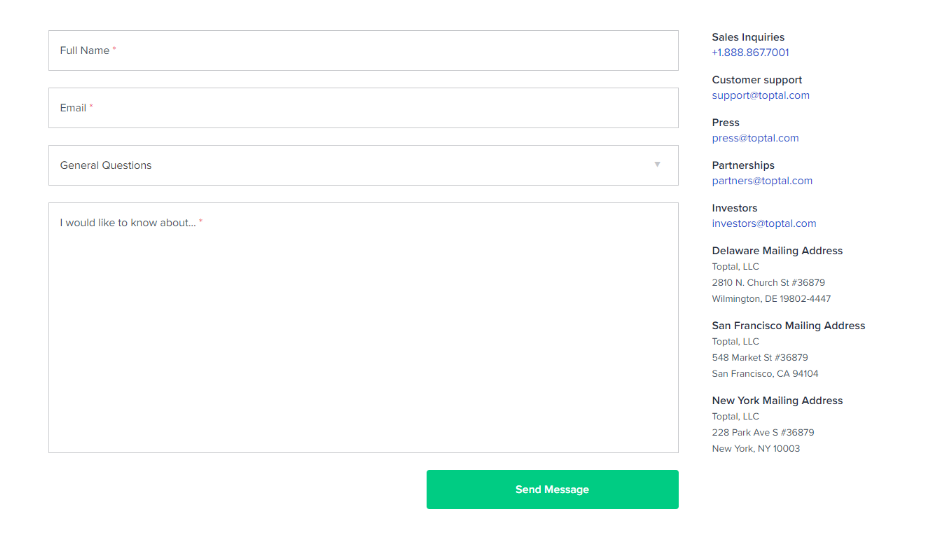Select the Delaware Mailing Address heading
The height and width of the screenshot is (538, 937).
point(777,251)
